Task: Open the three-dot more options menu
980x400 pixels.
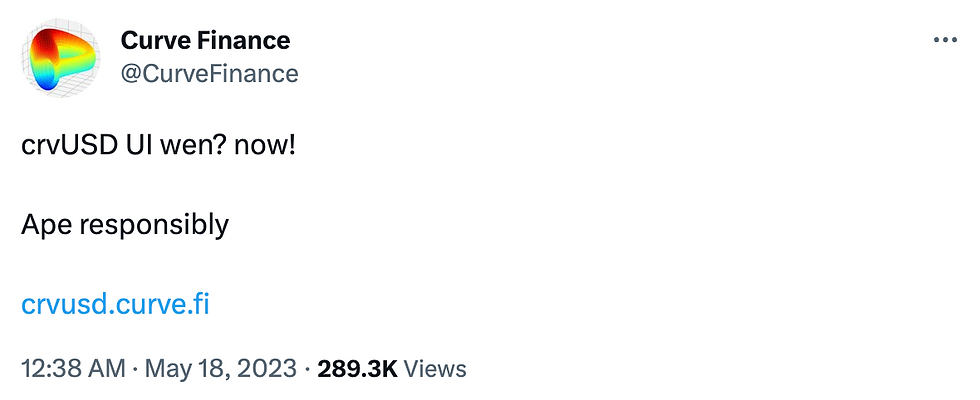Action: pyautogui.click(x=944, y=40)
